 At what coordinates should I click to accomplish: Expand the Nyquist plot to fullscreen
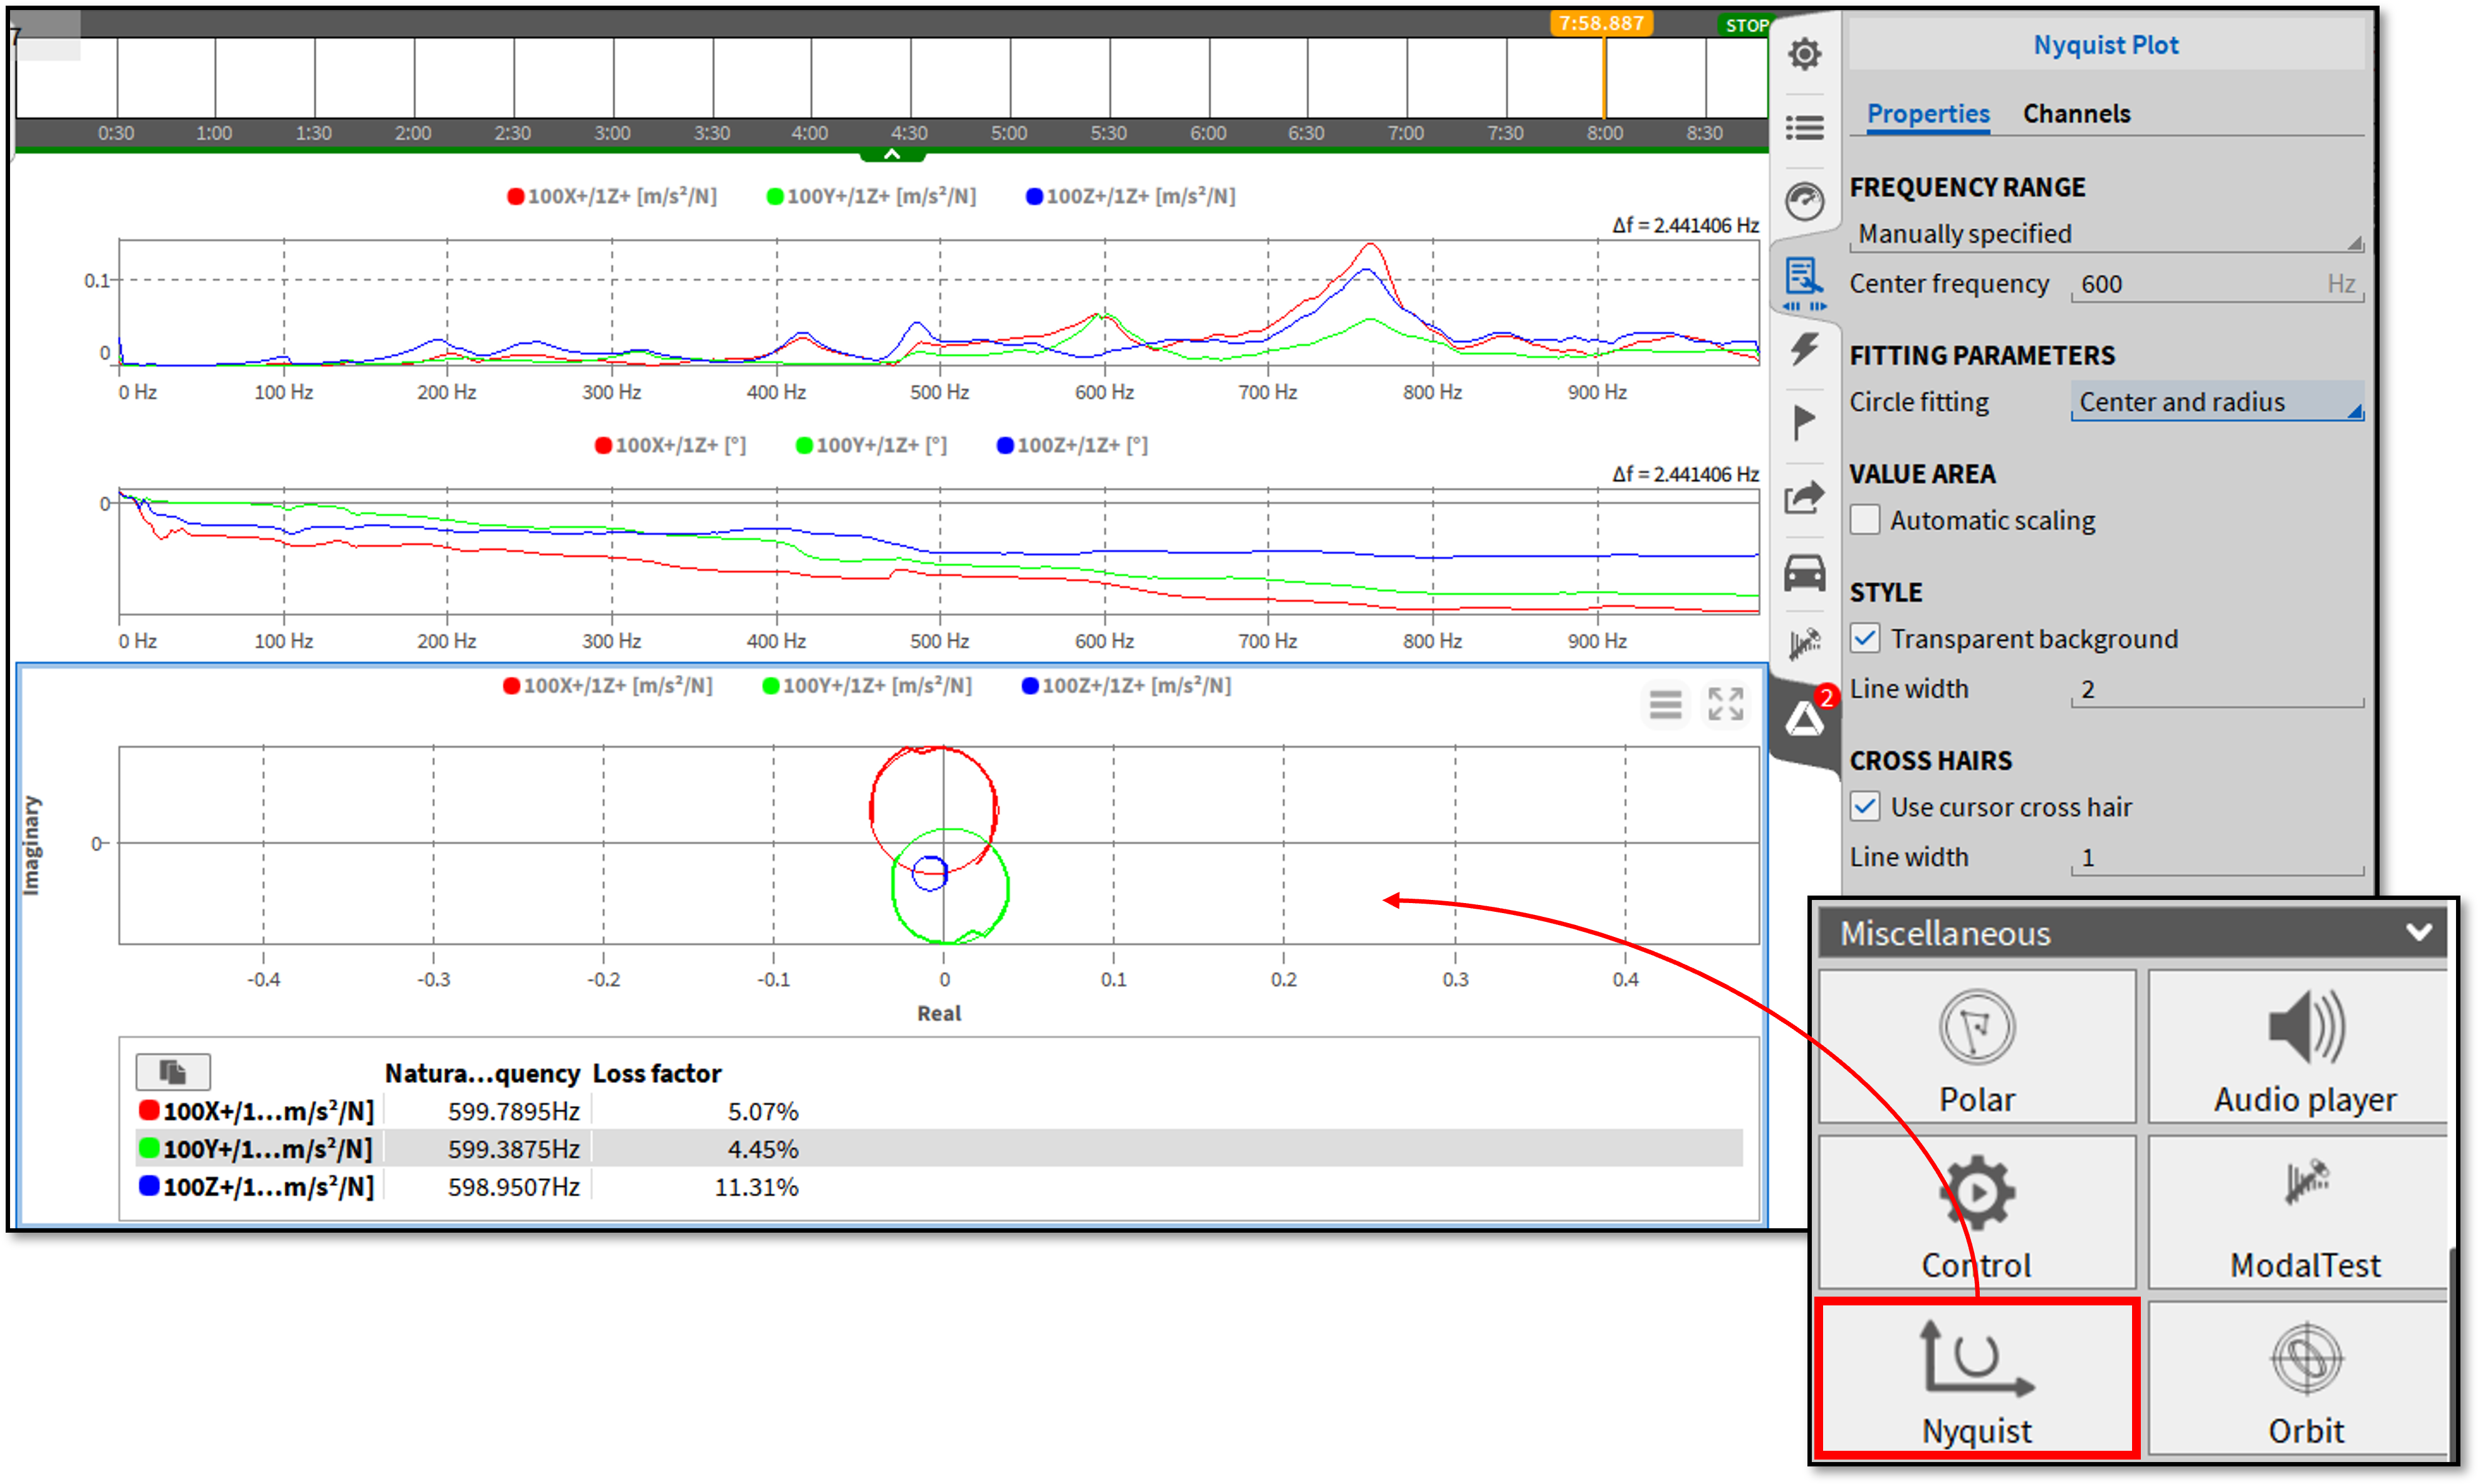tap(1725, 704)
